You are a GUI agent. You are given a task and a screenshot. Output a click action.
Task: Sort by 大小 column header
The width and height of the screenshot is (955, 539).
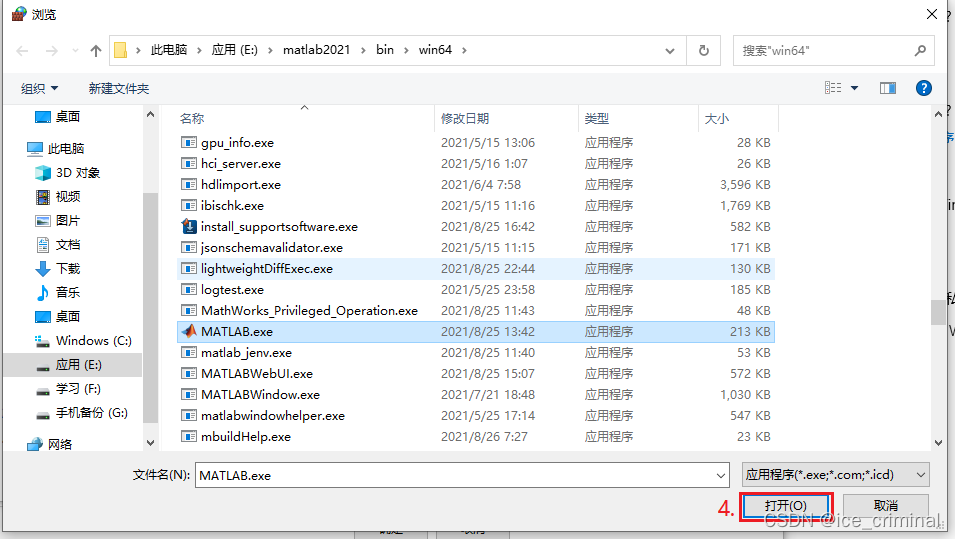point(716,119)
